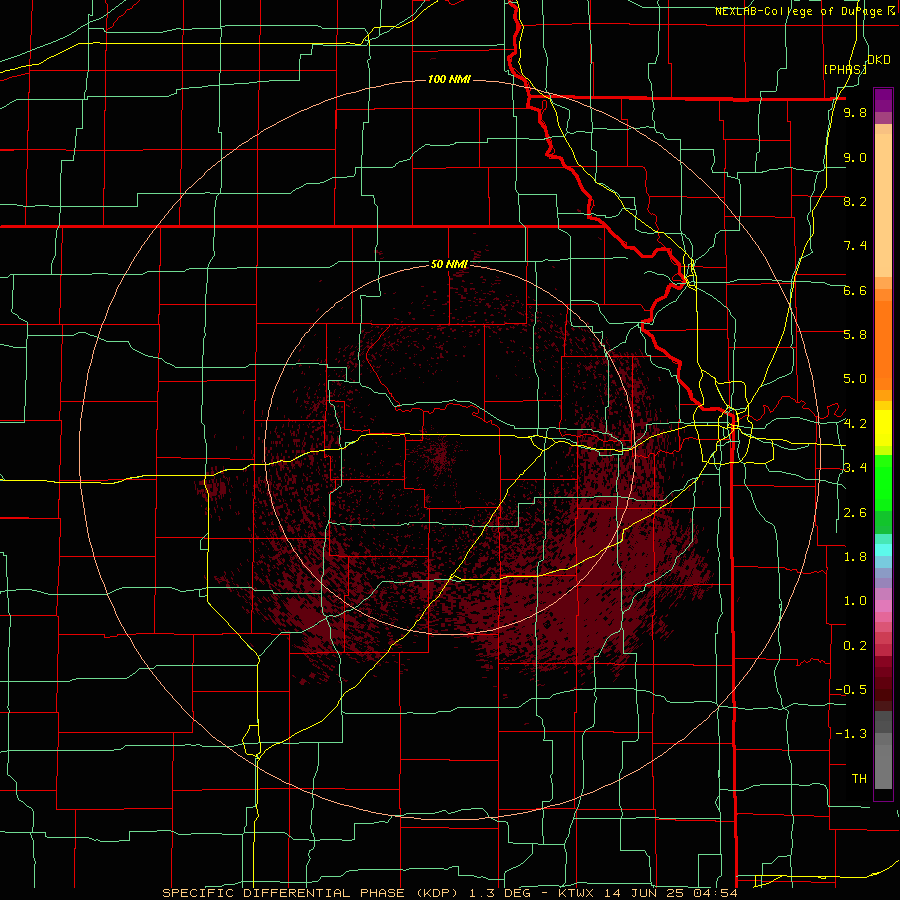Click the [PHAS] units label

(845, 69)
